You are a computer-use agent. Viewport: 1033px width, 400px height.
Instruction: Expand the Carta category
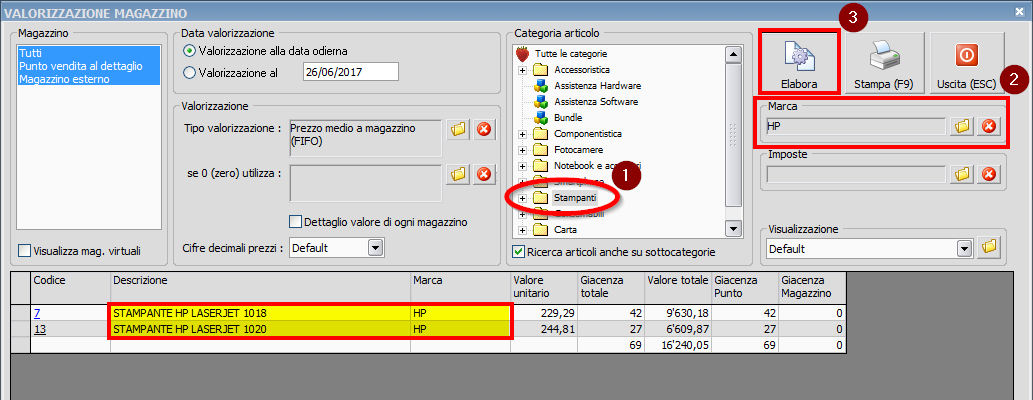522,230
